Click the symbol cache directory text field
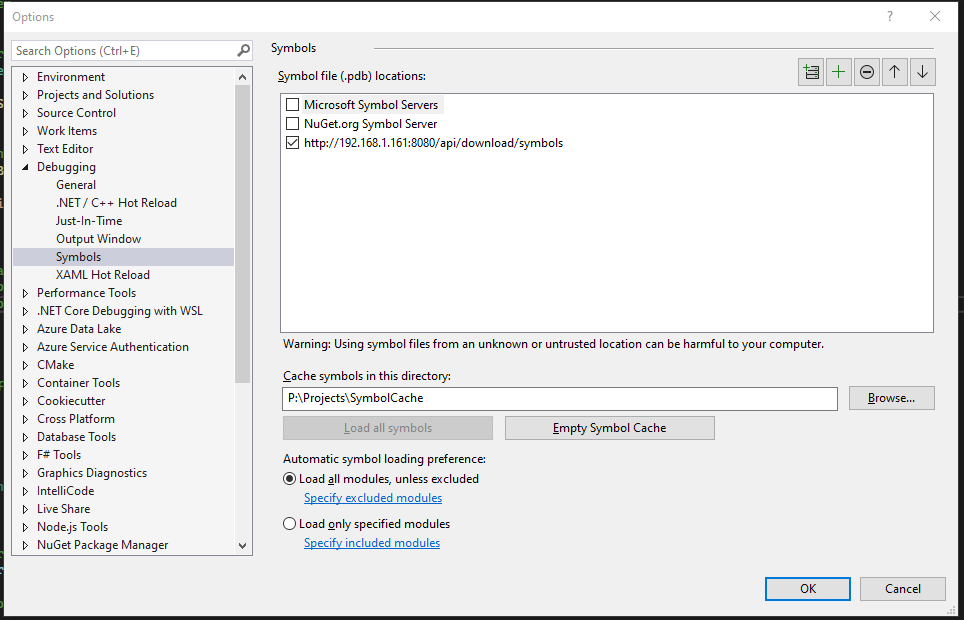Screen dimensions: 964x620 click(559, 398)
